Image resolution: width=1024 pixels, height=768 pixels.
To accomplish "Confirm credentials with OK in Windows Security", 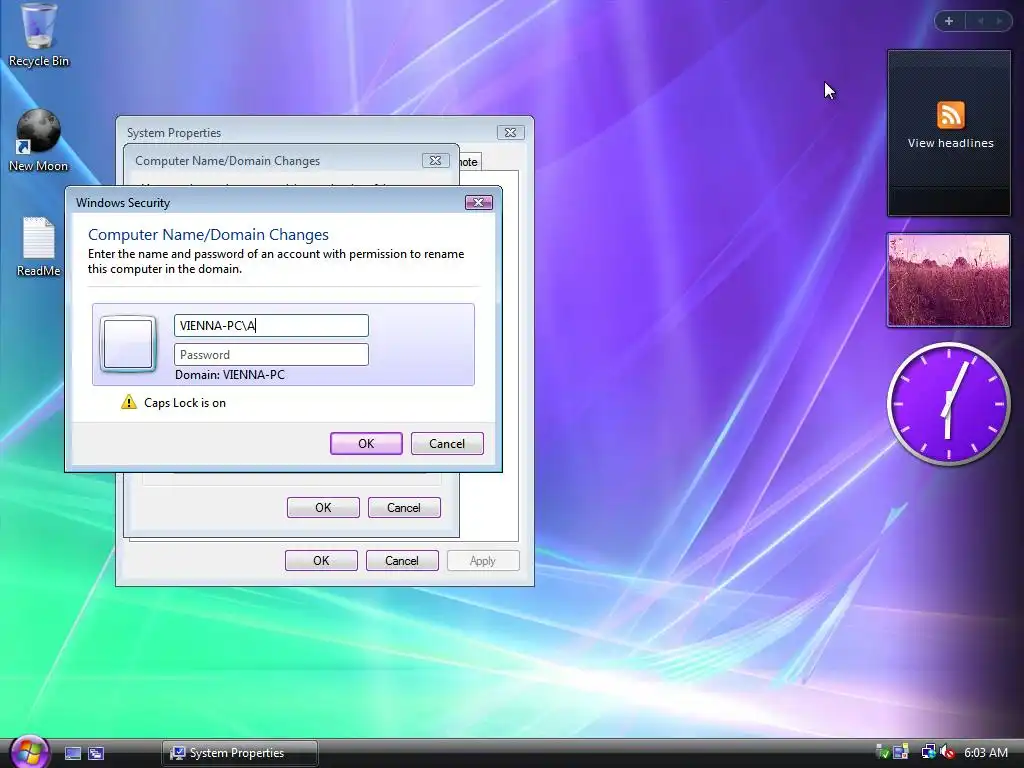I will coord(366,443).
